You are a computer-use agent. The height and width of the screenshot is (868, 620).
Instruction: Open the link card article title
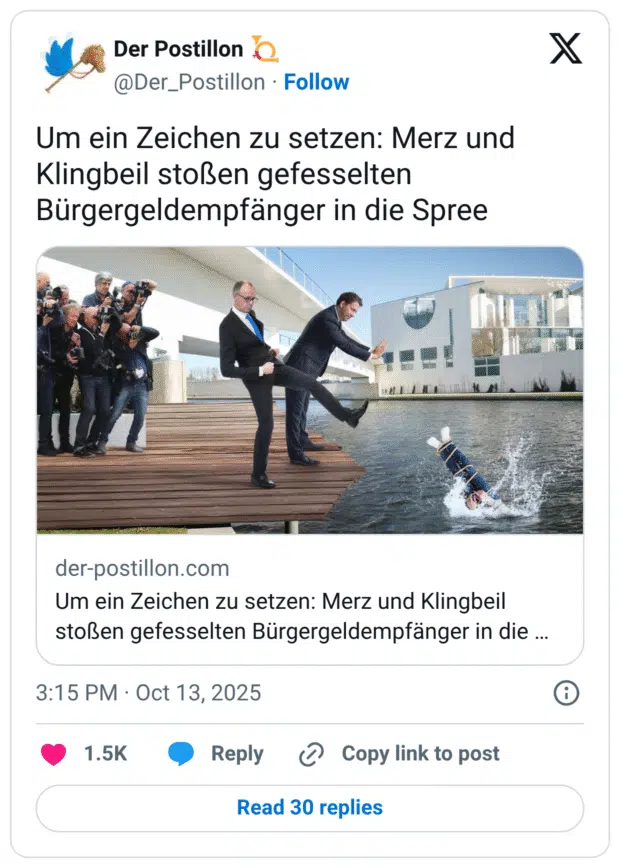[x=302, y=616]
